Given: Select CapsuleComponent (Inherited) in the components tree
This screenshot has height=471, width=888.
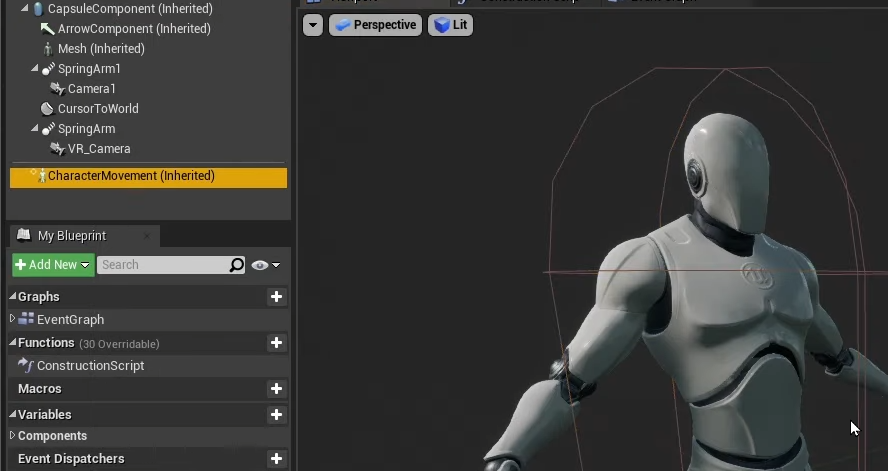Looking at the screenshot, I should (130, 9).
